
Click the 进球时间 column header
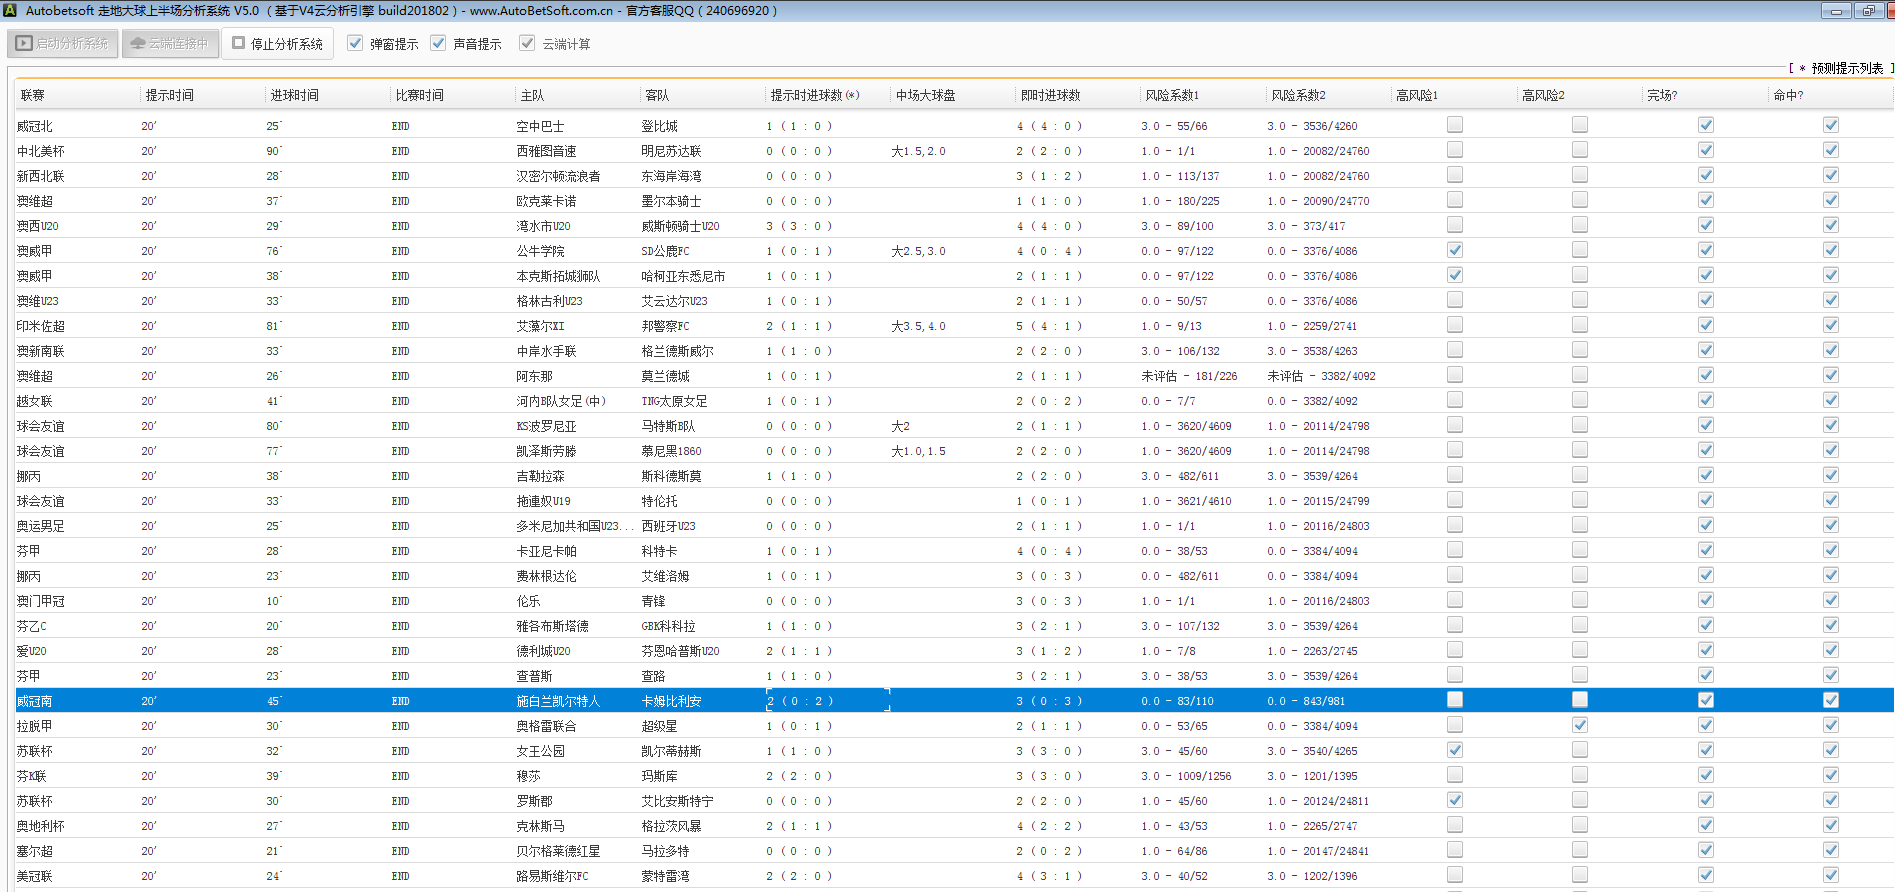294,95
